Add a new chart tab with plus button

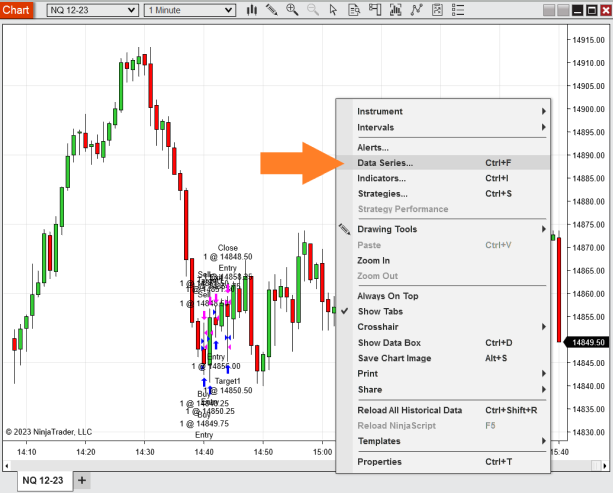pyautogui.click(x=82, y=480)
